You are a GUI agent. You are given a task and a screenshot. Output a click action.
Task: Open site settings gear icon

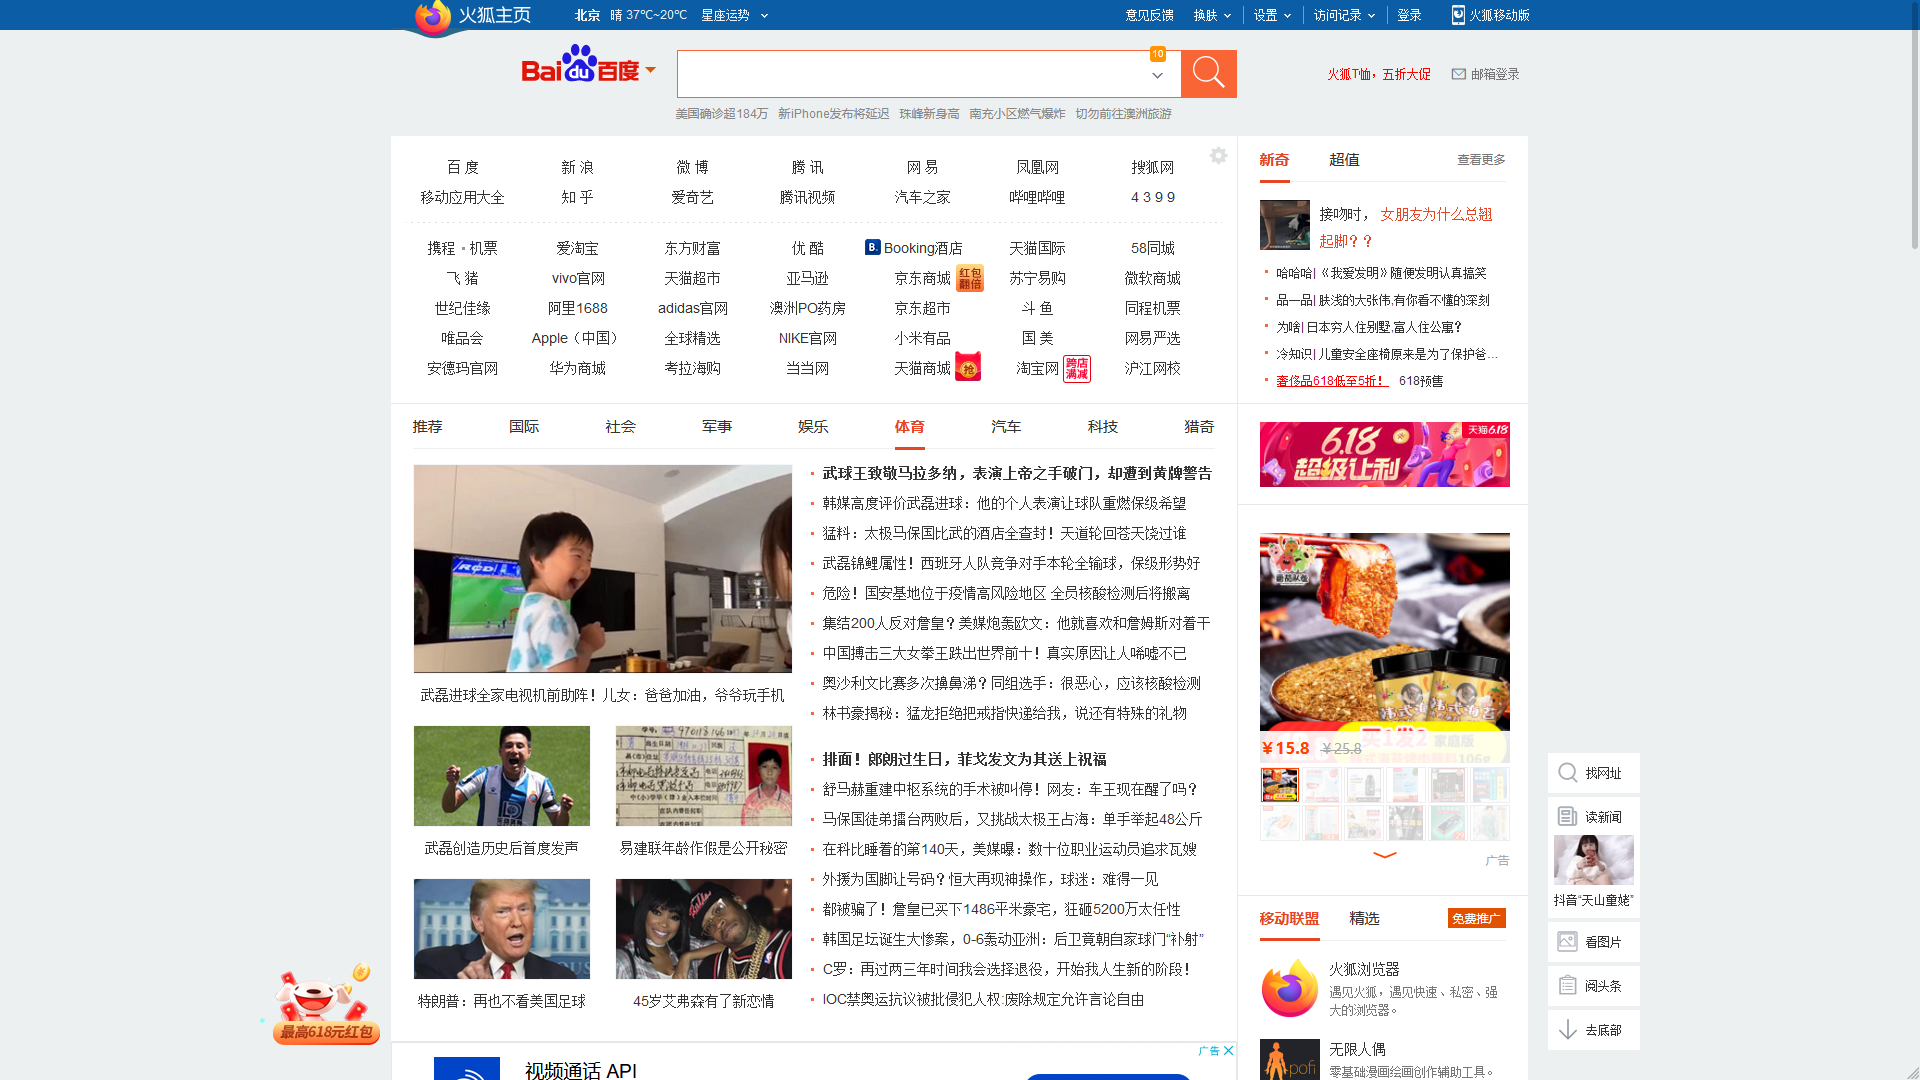[1218, 156]
